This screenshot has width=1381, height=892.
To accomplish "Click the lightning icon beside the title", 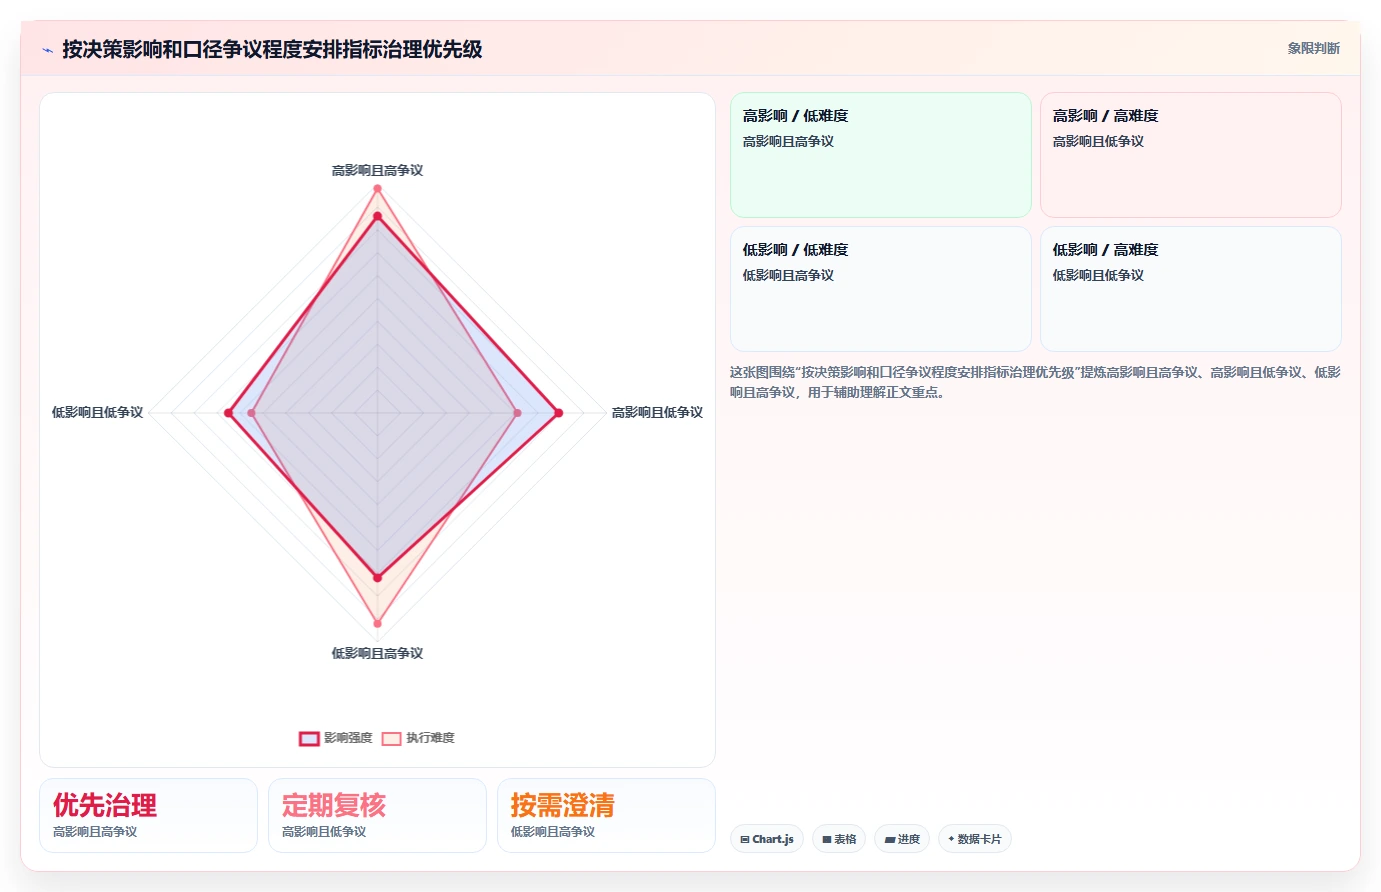I will point(47,50).
